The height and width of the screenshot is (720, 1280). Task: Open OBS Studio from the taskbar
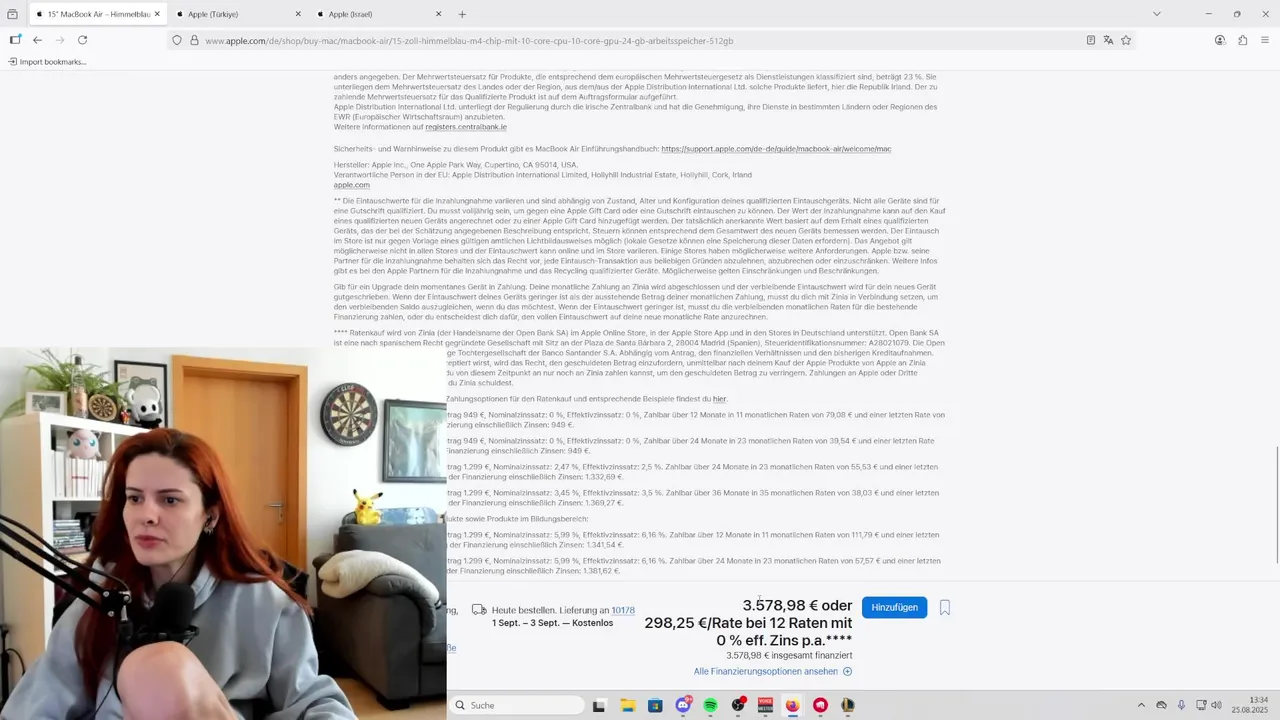tap(738, 705)
